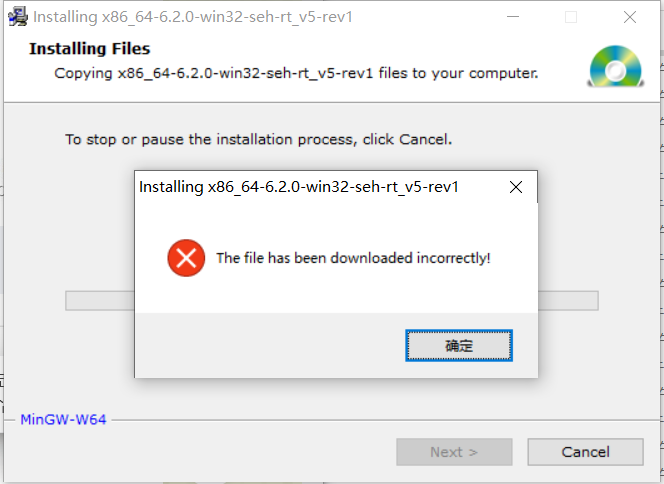Close the main installer window
664x484 pixels.
point(630,17)
